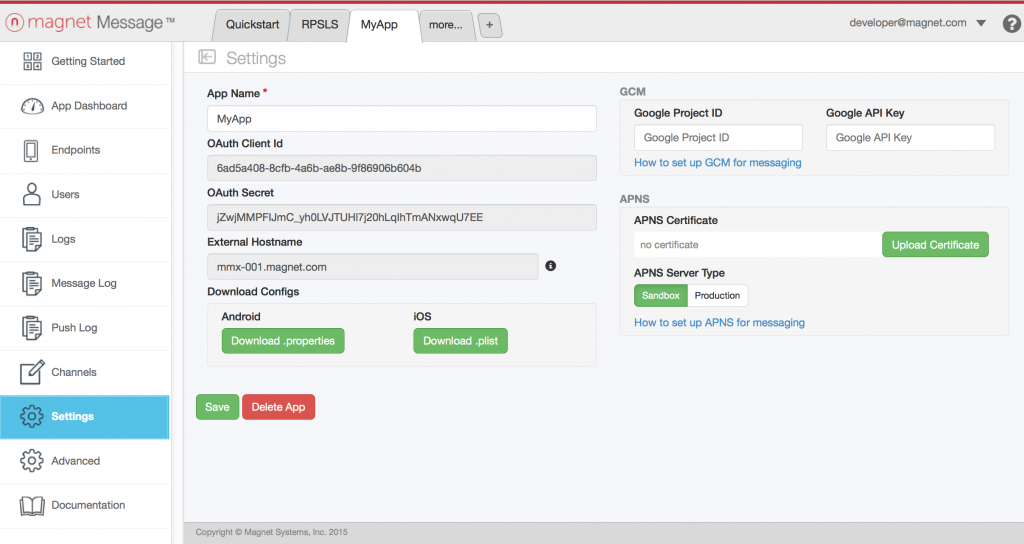This screenshot has width=1024, height=544.
Task: Click the App Name input field
Action: (x=402, y=119)
